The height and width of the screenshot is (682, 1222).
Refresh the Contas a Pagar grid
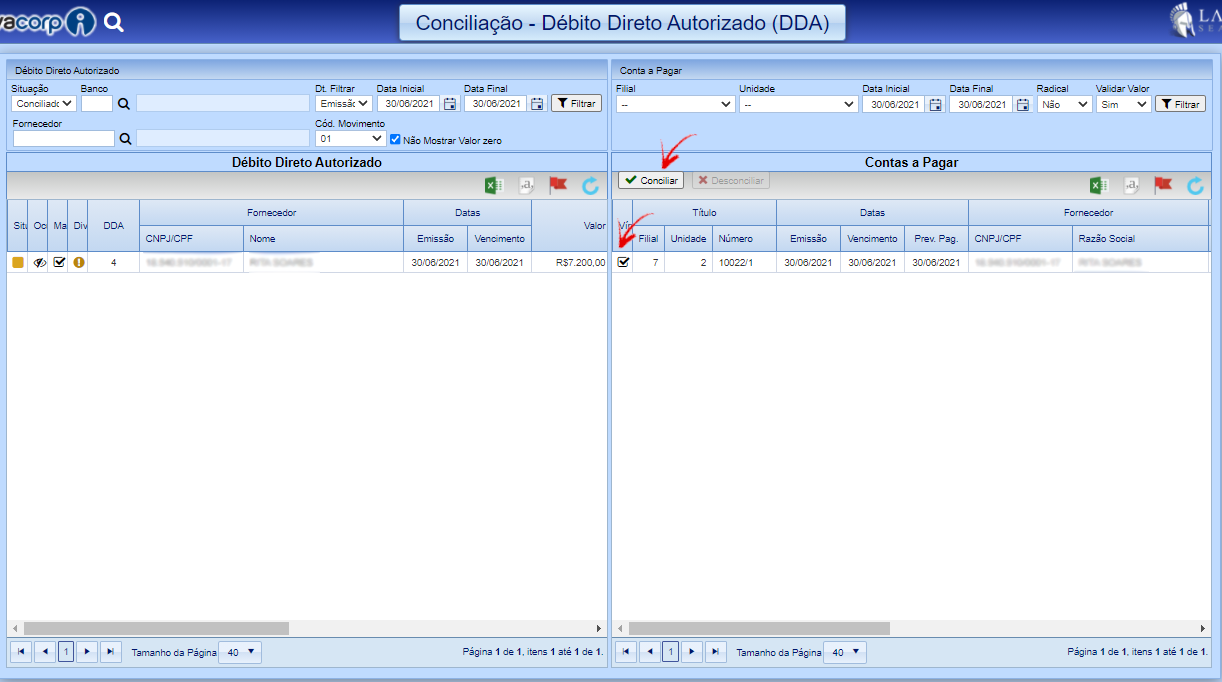pyautogui.click(x=1195, y=185)
